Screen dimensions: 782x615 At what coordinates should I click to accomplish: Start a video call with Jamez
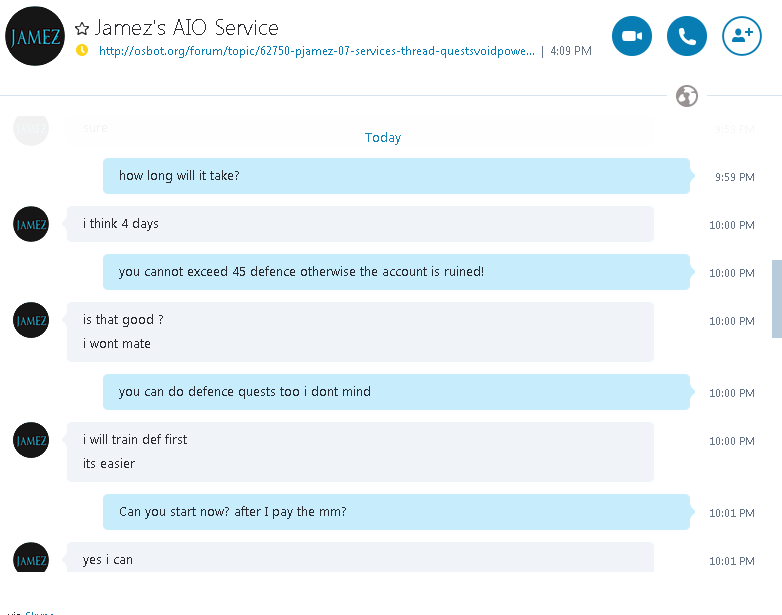(631, 36)
